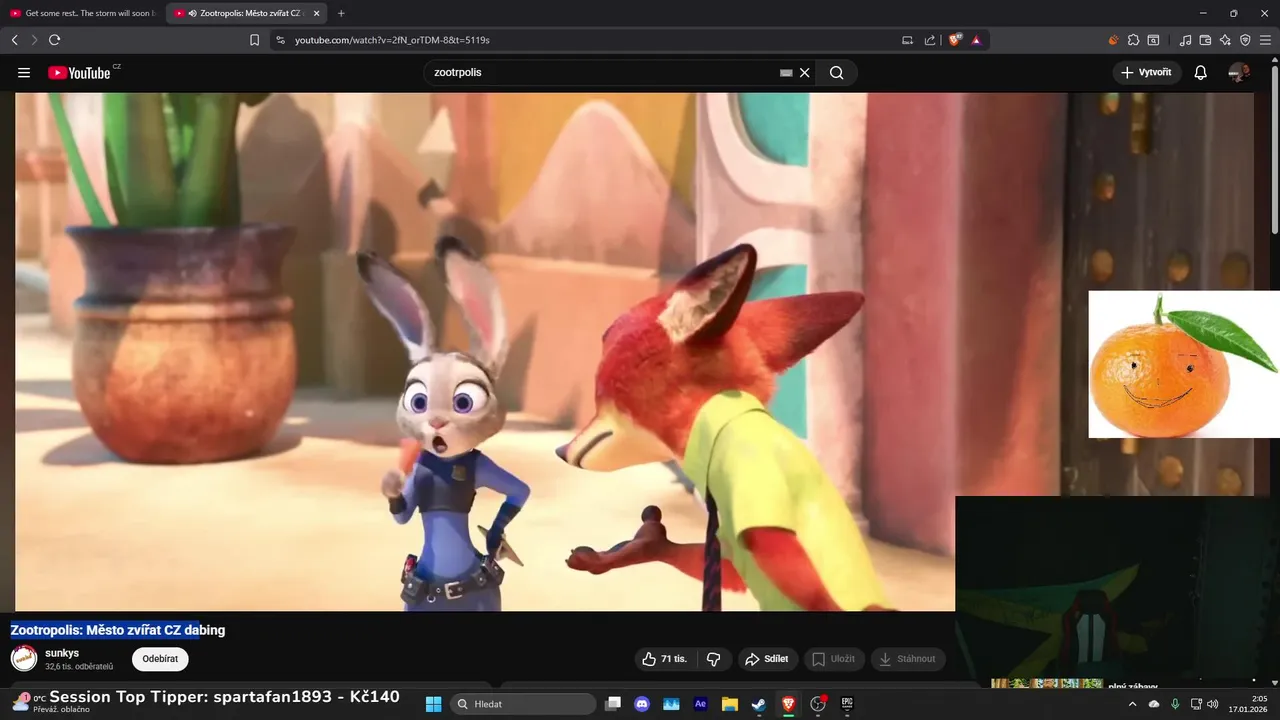This screenshot has height=720, width=1280.
Task: Open the OBS icon on taskbar
Action: 818,704
